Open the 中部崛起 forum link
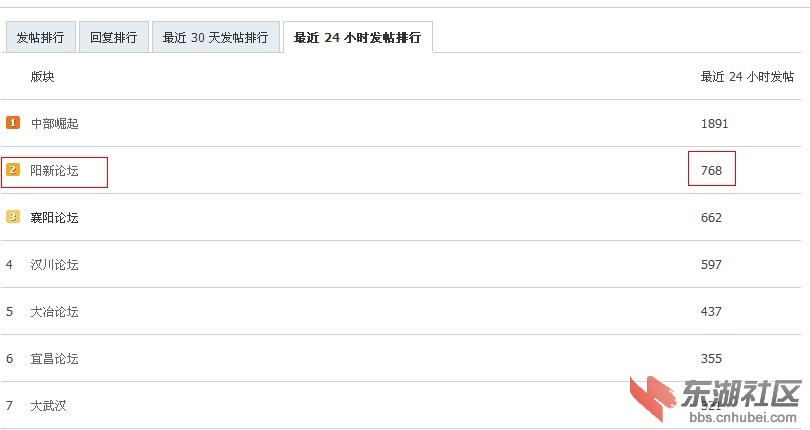This screenshot has width=810, height=430. point(54,124)
